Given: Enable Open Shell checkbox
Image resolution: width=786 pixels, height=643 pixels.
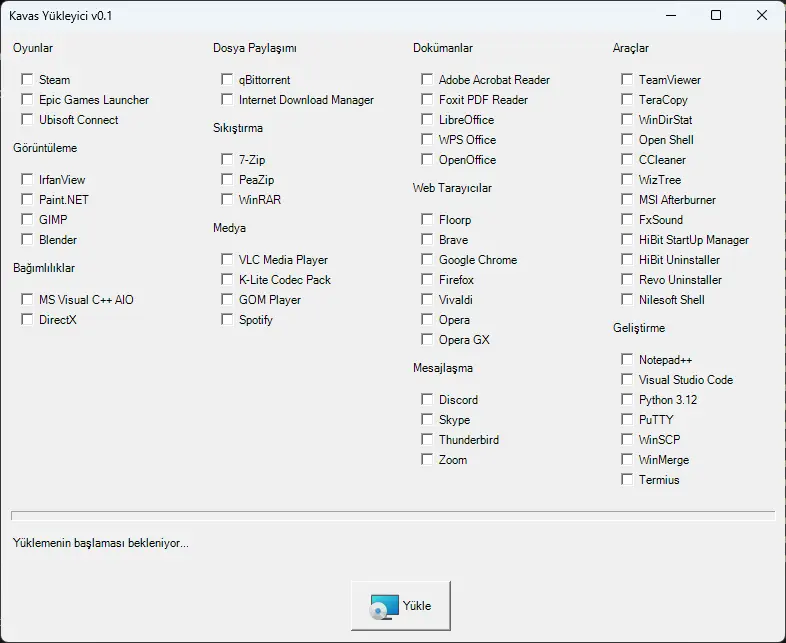Looking at the screenshot, I should (x=627, y=139).
